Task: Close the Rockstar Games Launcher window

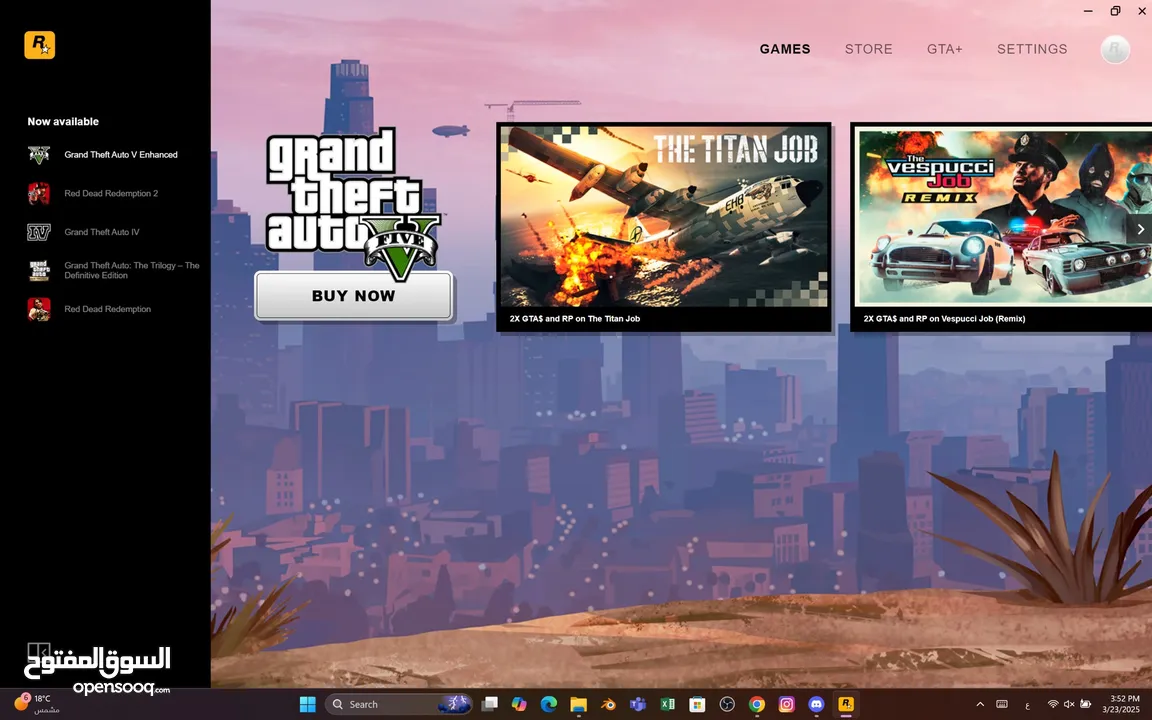Action: 1142,11
